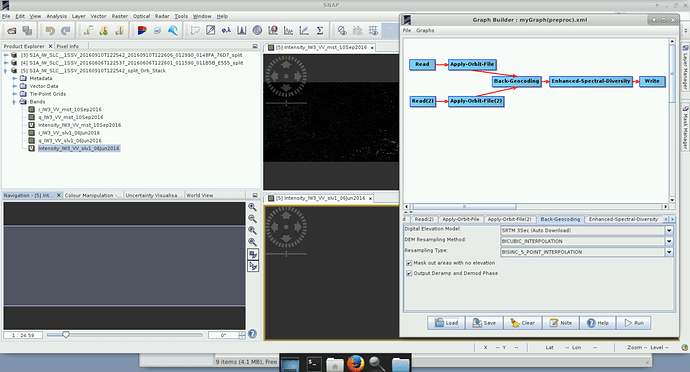Switch to the World View tab

click(199, 195)
